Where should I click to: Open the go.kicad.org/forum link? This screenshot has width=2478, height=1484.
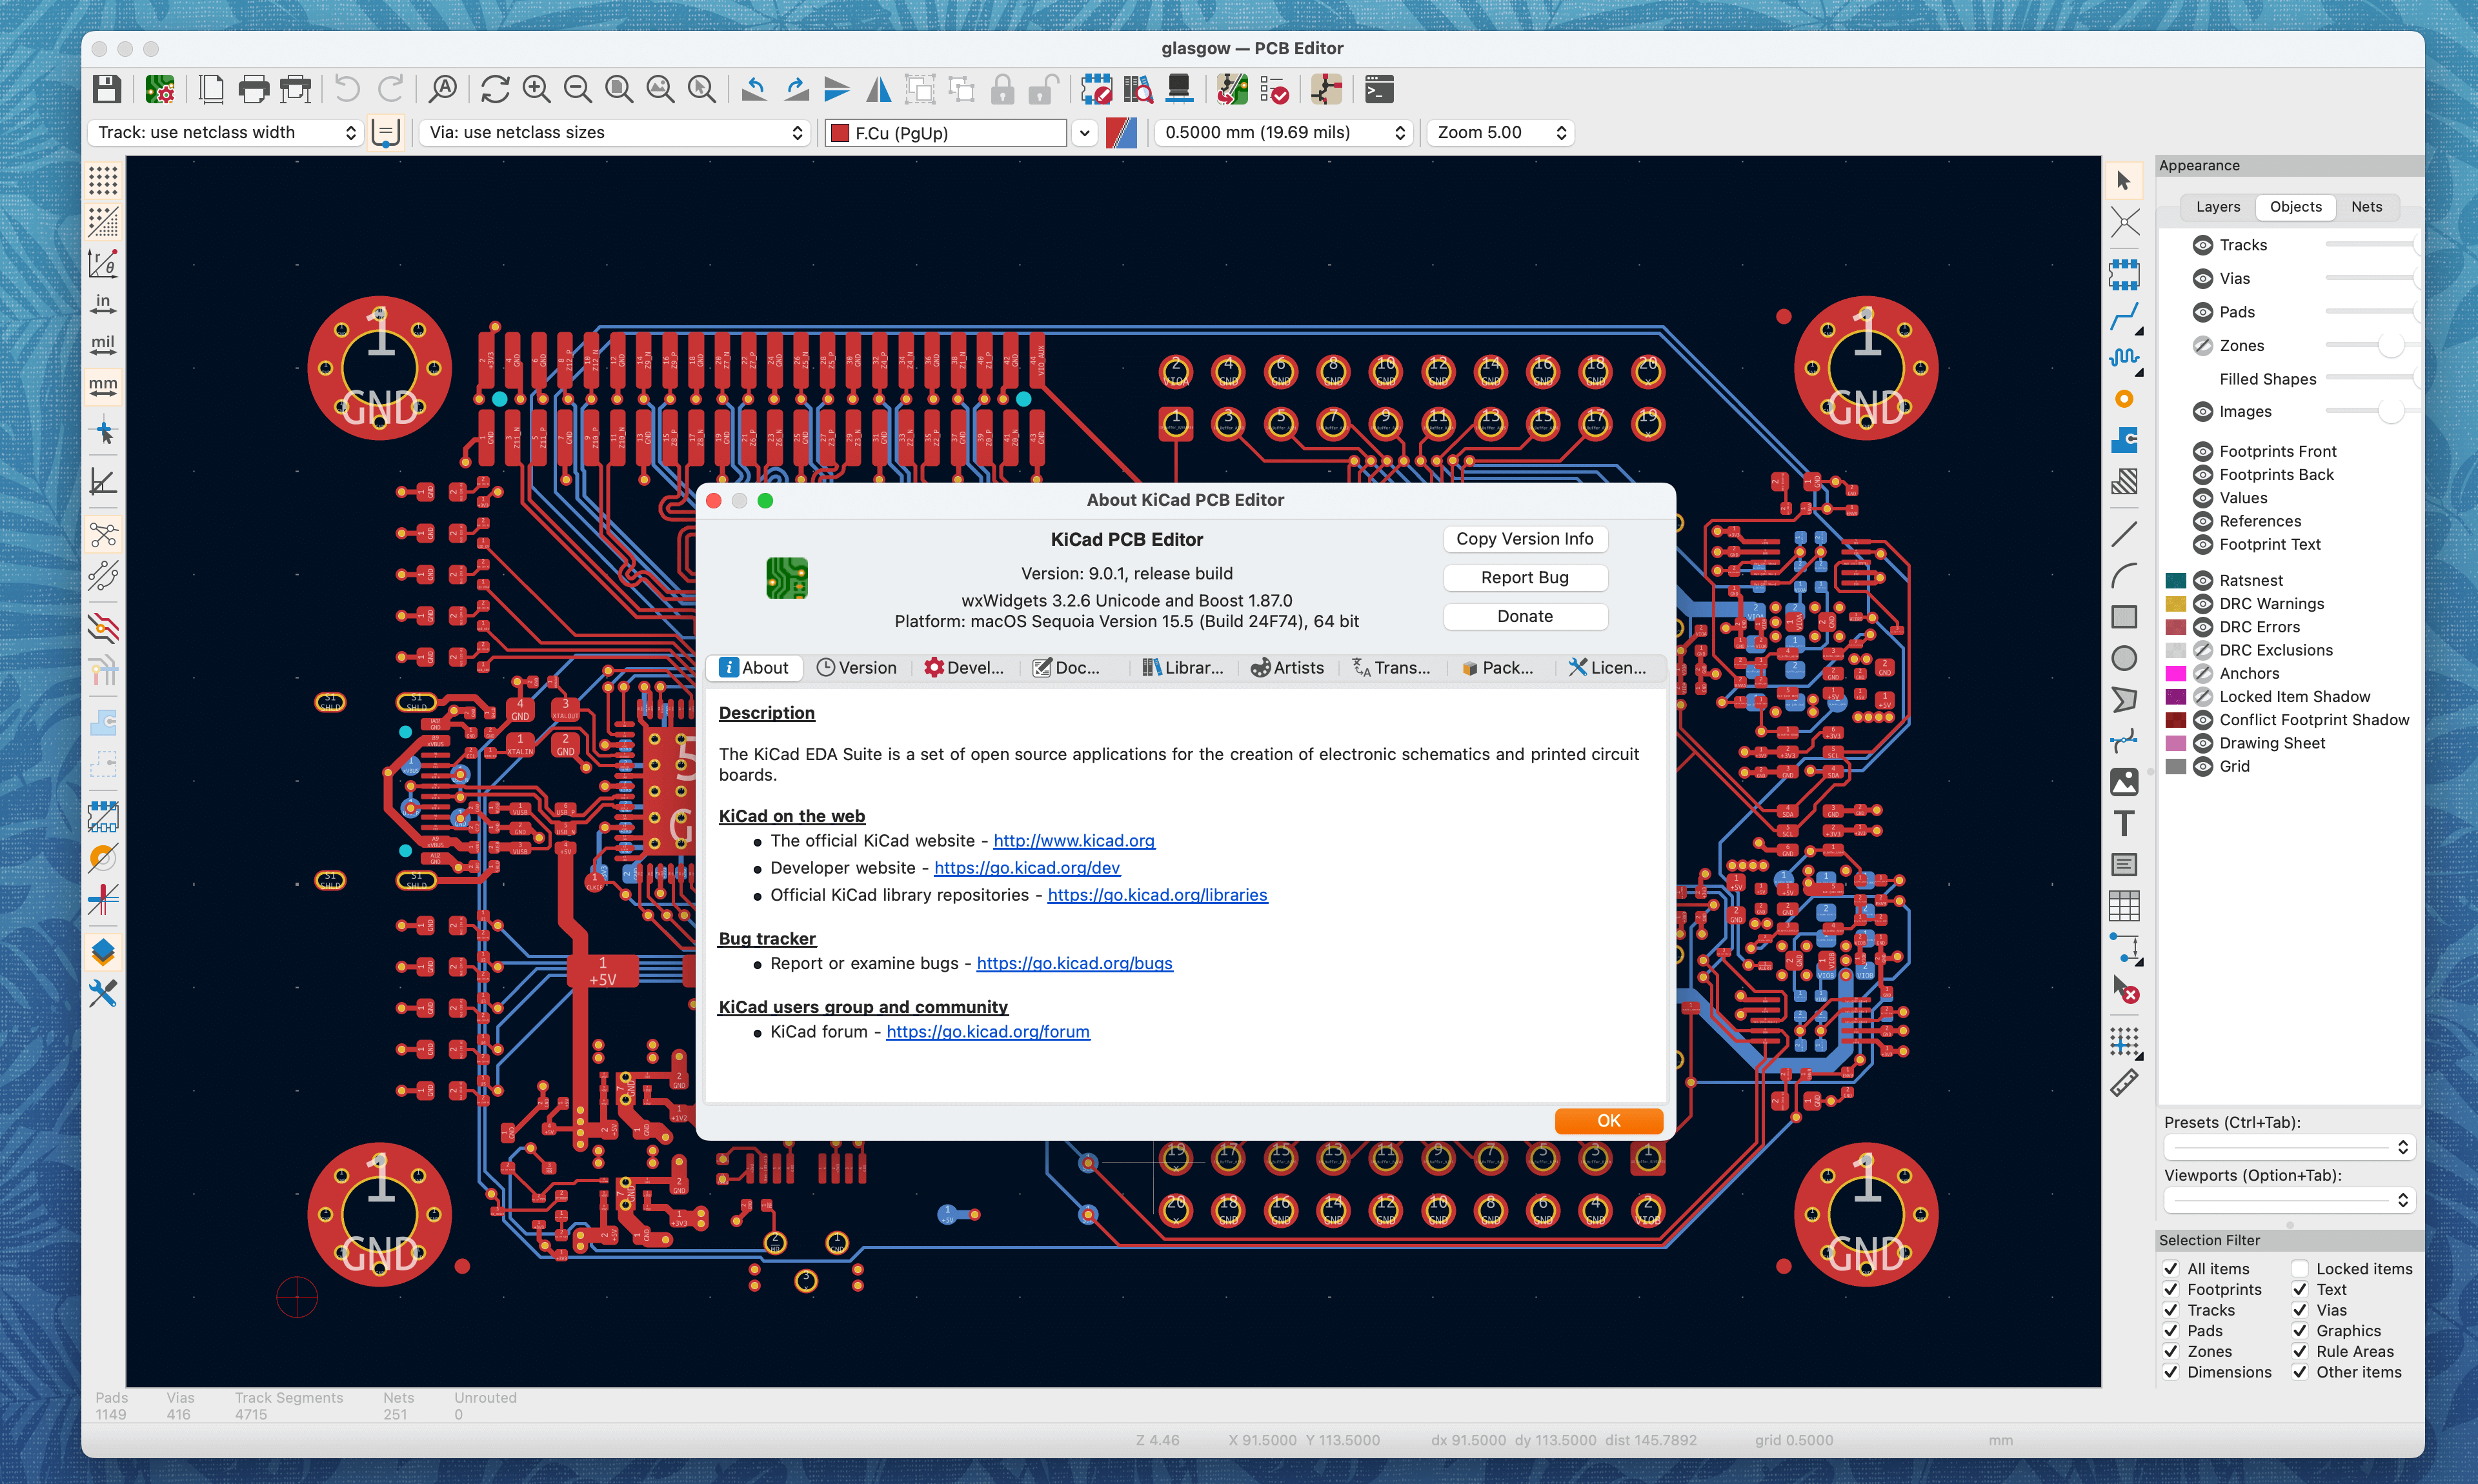(988, 1032)
